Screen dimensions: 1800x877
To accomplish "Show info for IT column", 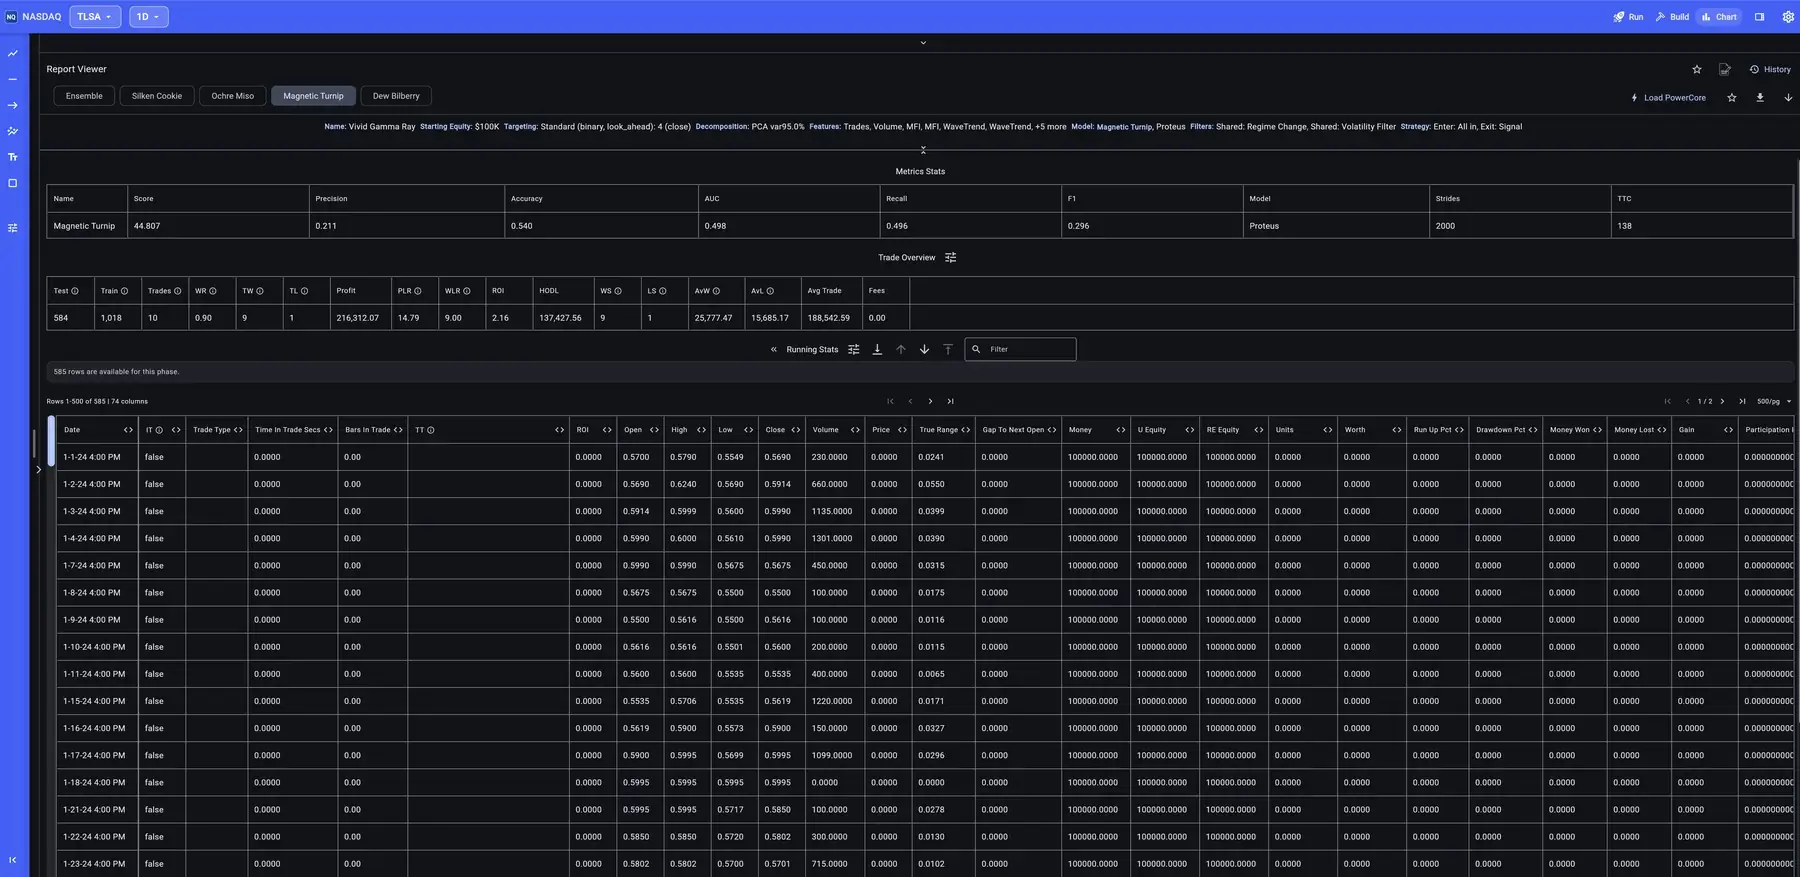I will point(159,430).
